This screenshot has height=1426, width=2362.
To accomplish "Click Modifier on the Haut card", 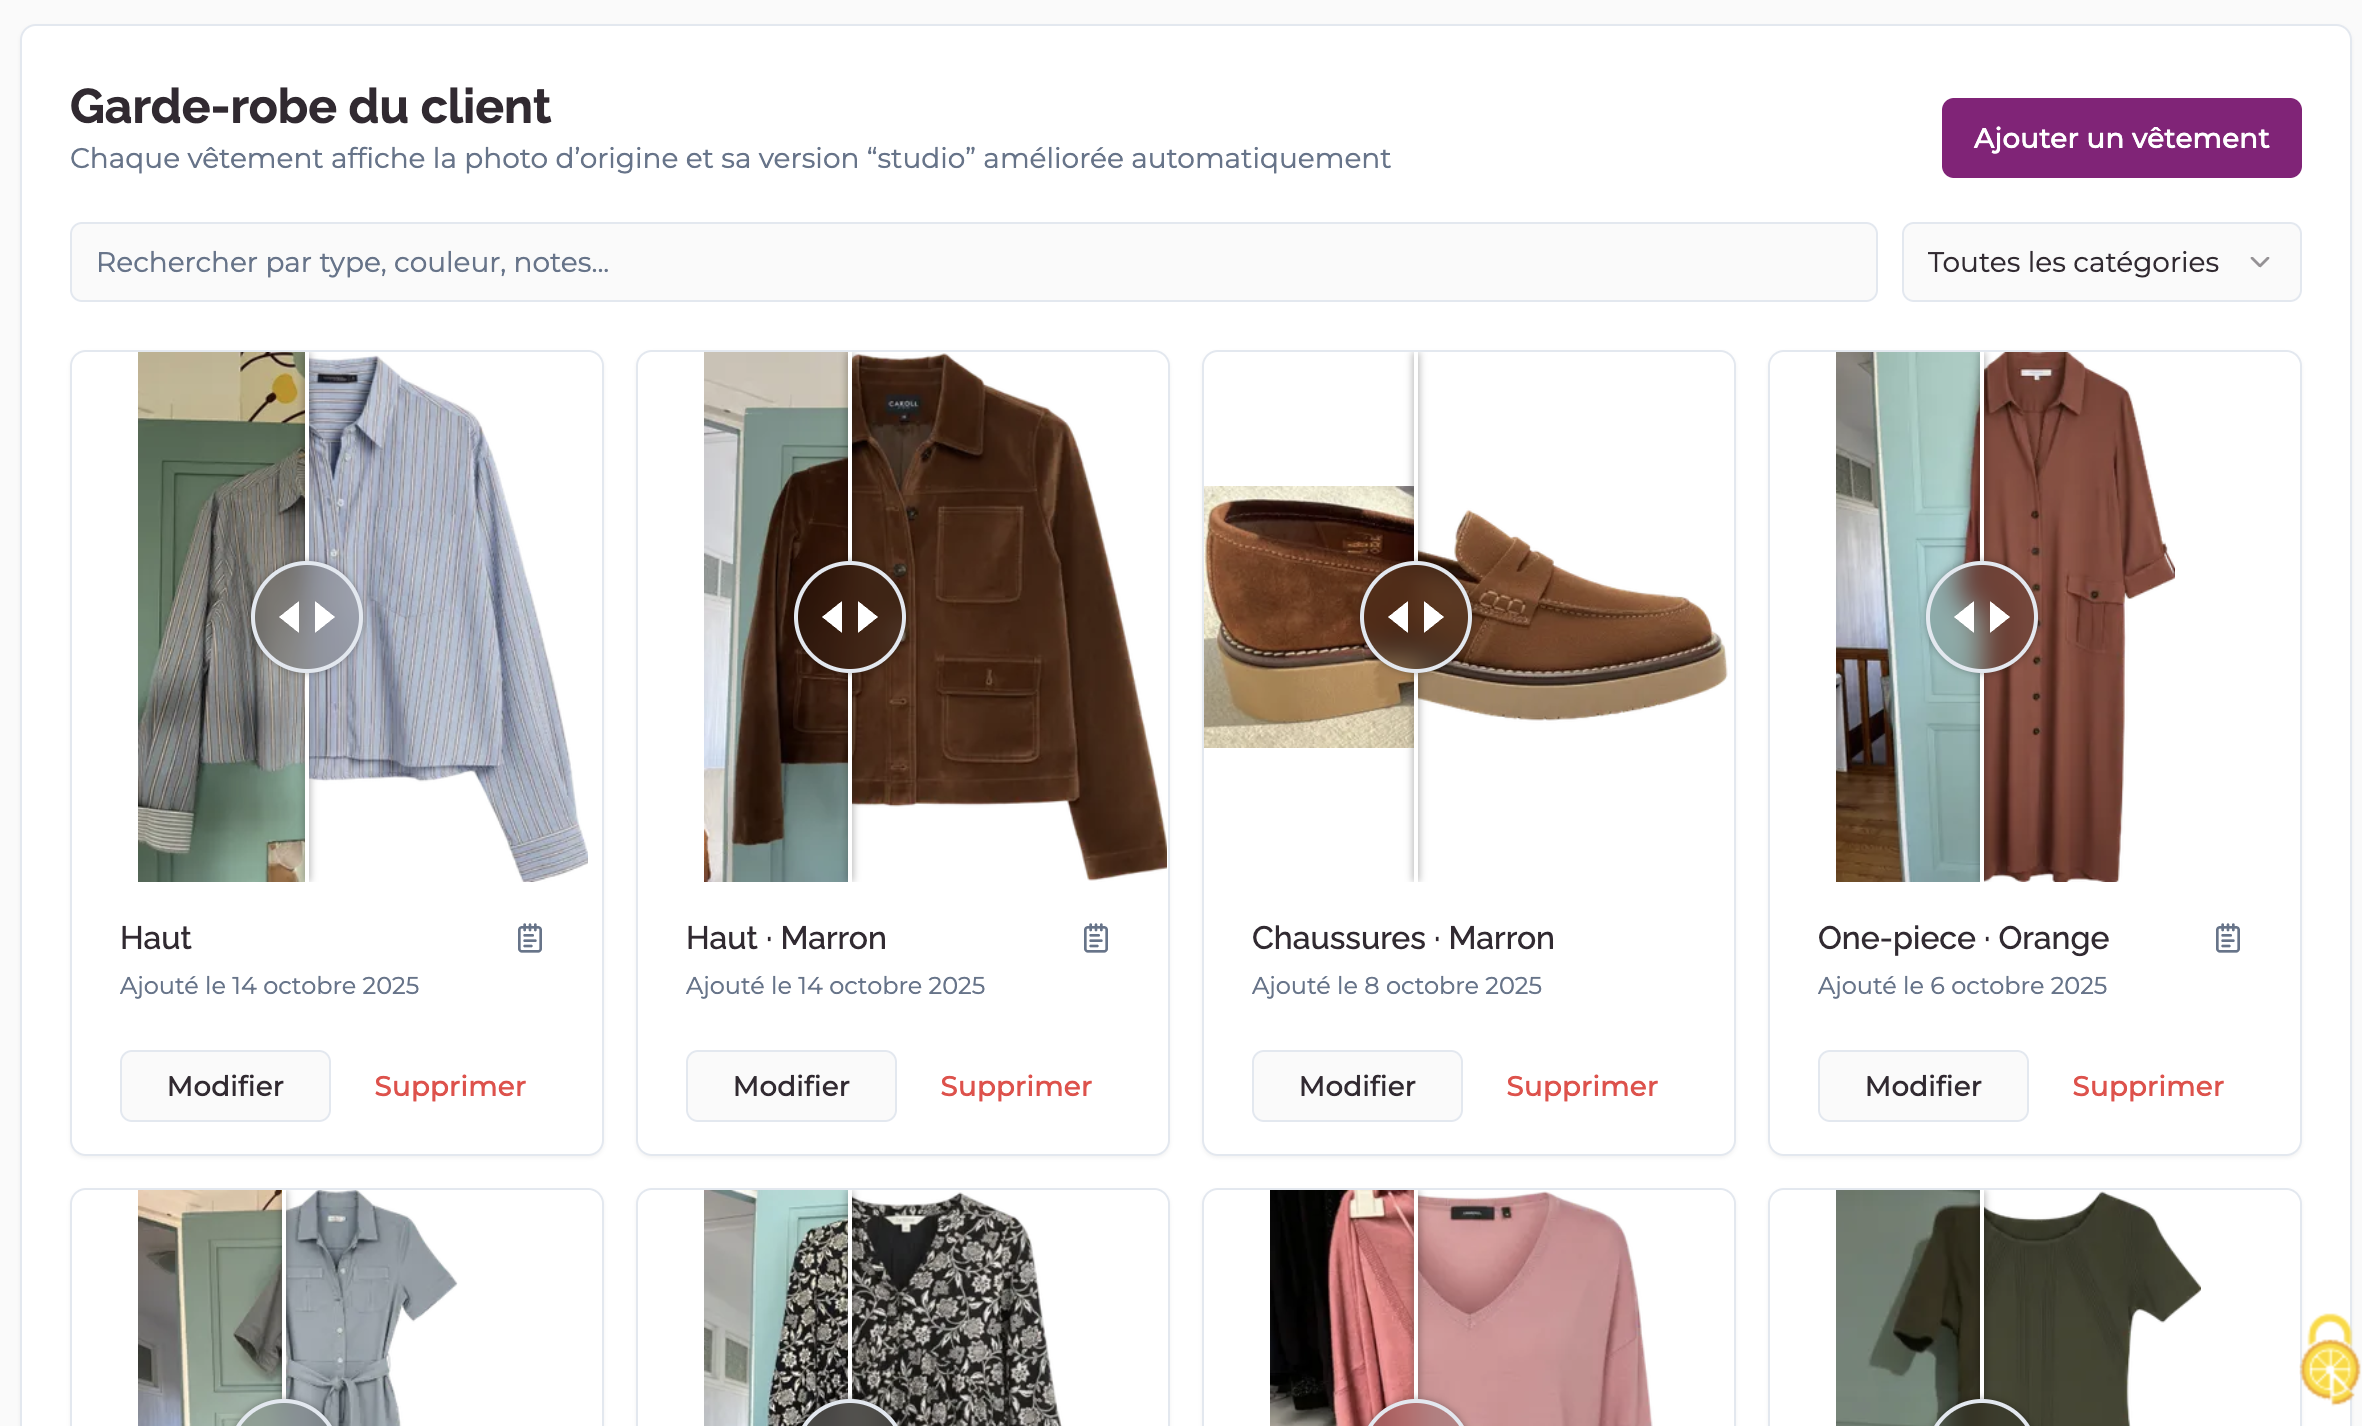I will tap(225, 1086).
